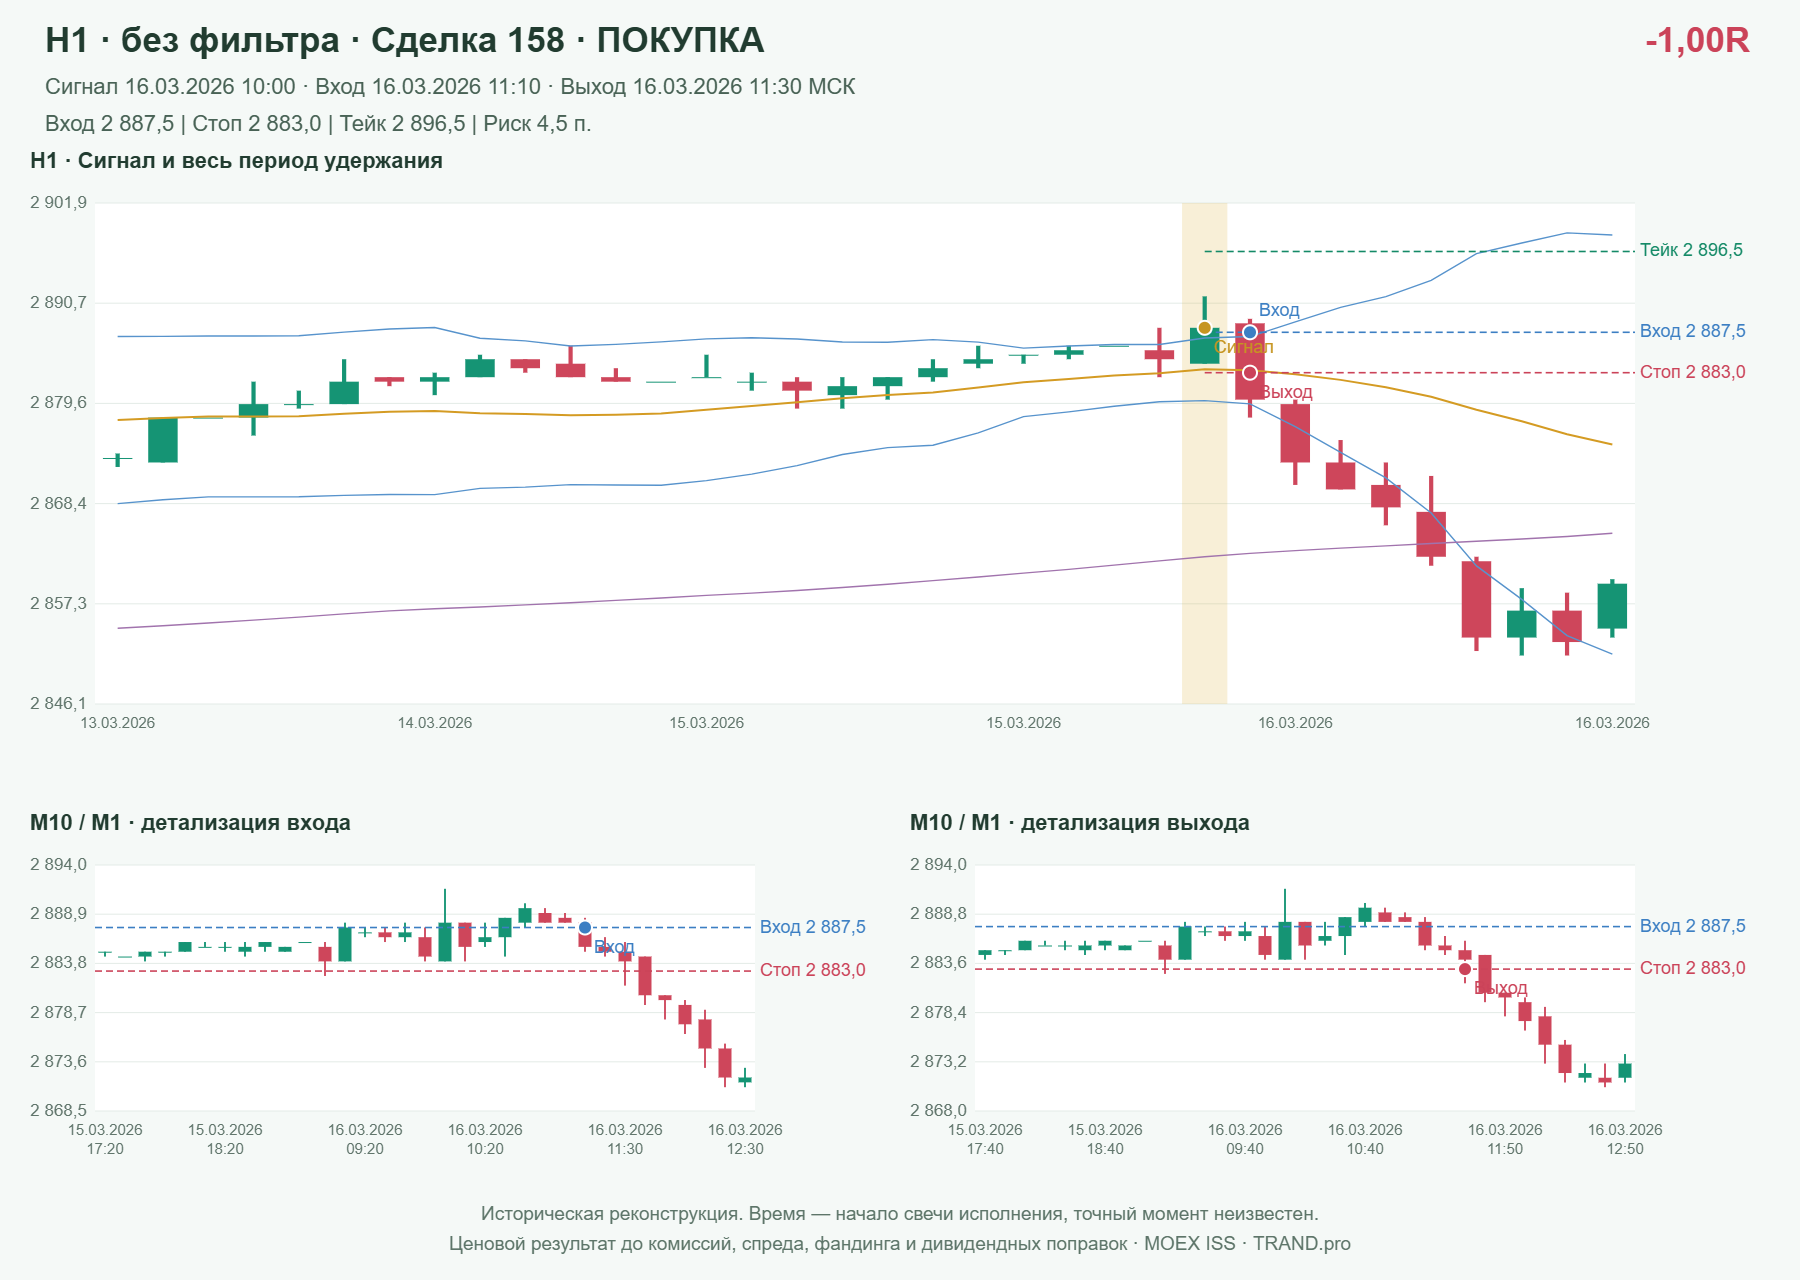1800x1280 pixels.
Task: Click the '16.03.2026 11:50' time label
Action: point(1505,1139)
